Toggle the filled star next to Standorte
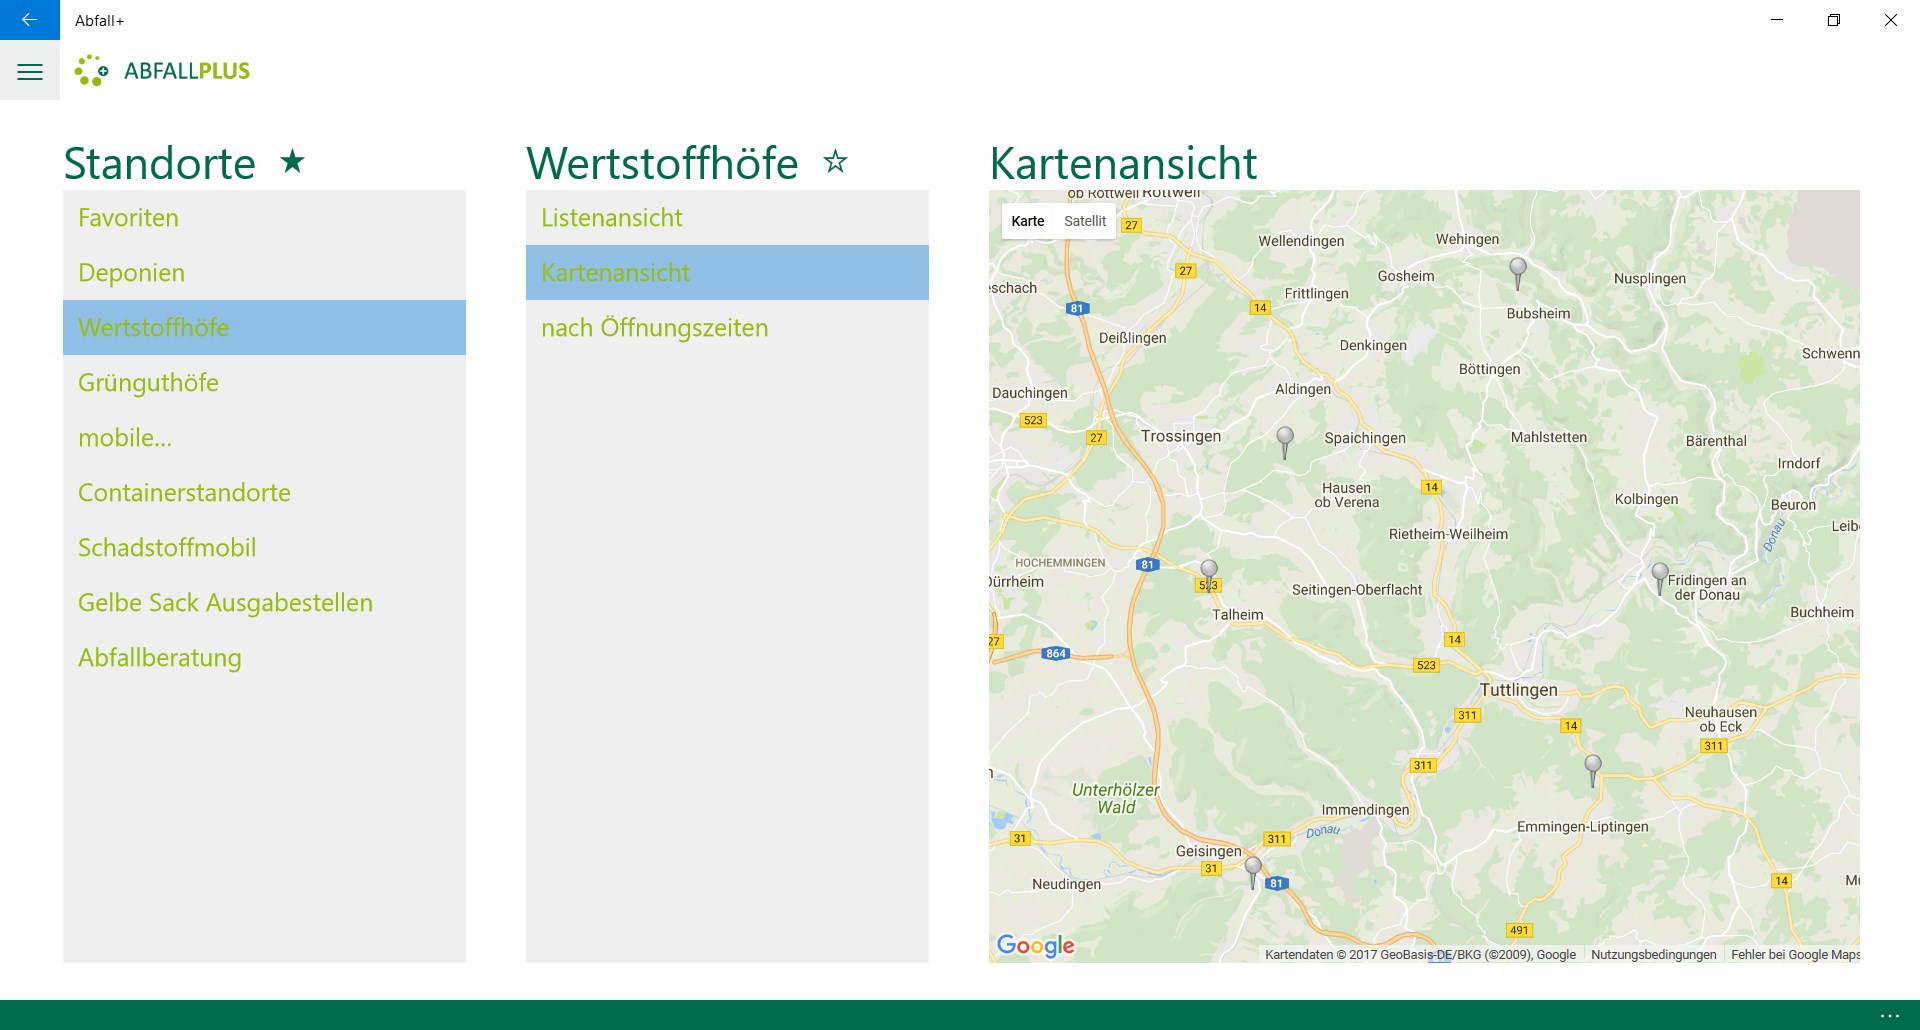Screen dimensions: 1920x1030 (x=292, y=161)
